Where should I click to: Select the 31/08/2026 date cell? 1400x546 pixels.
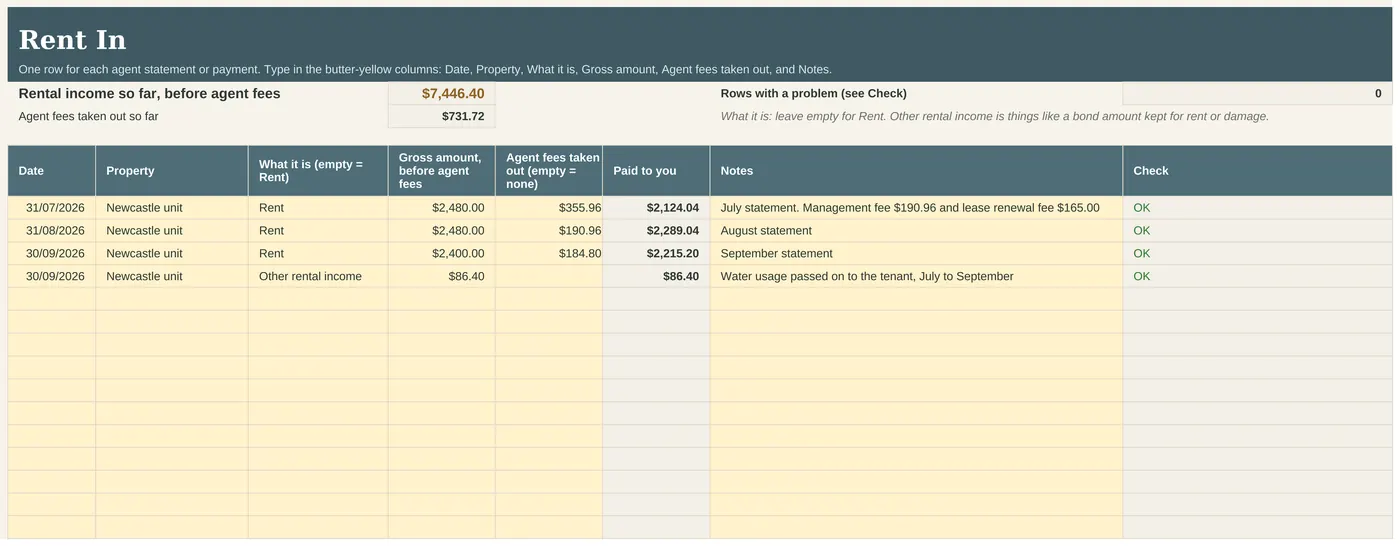(52, 231)
